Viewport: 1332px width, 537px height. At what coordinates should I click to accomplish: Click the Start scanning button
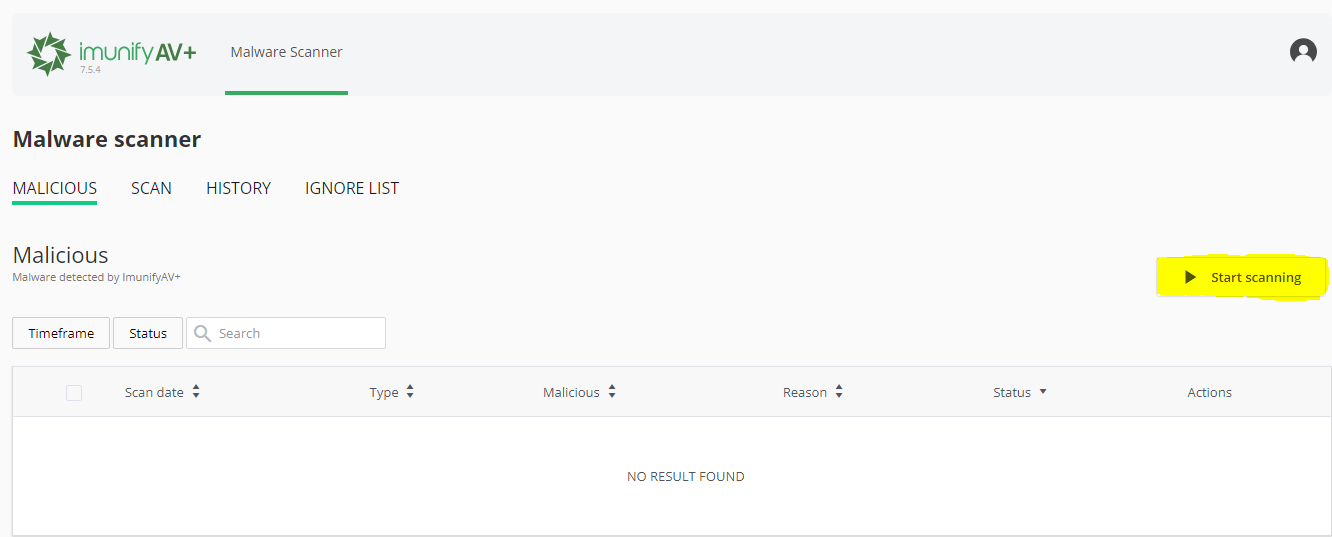coord(1243,277)
